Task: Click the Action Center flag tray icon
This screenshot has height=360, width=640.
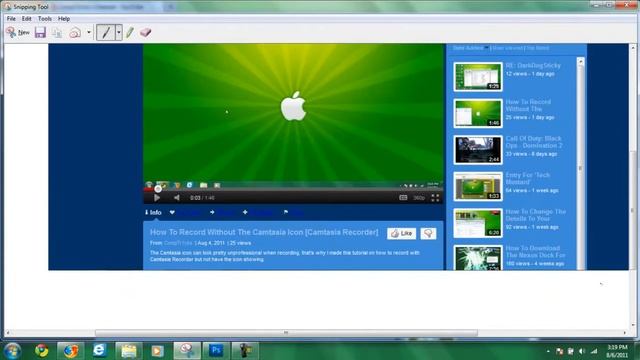Action: coord(560,351)
